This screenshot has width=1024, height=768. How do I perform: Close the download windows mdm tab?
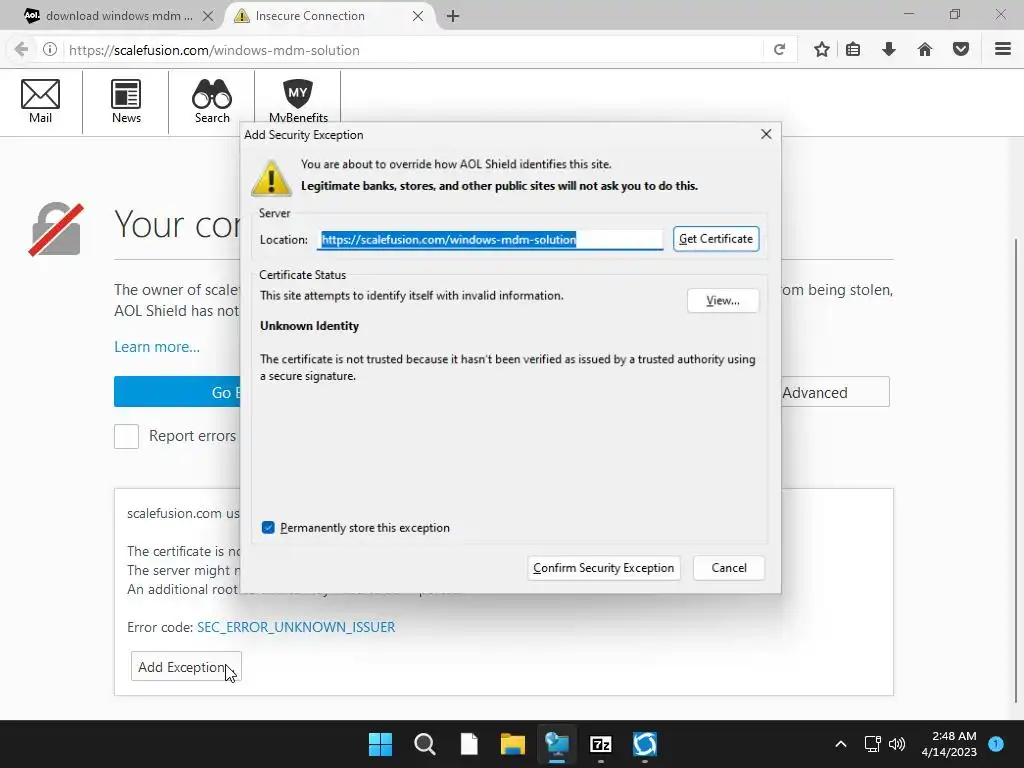pyautogui.click(x=208, y=16)
